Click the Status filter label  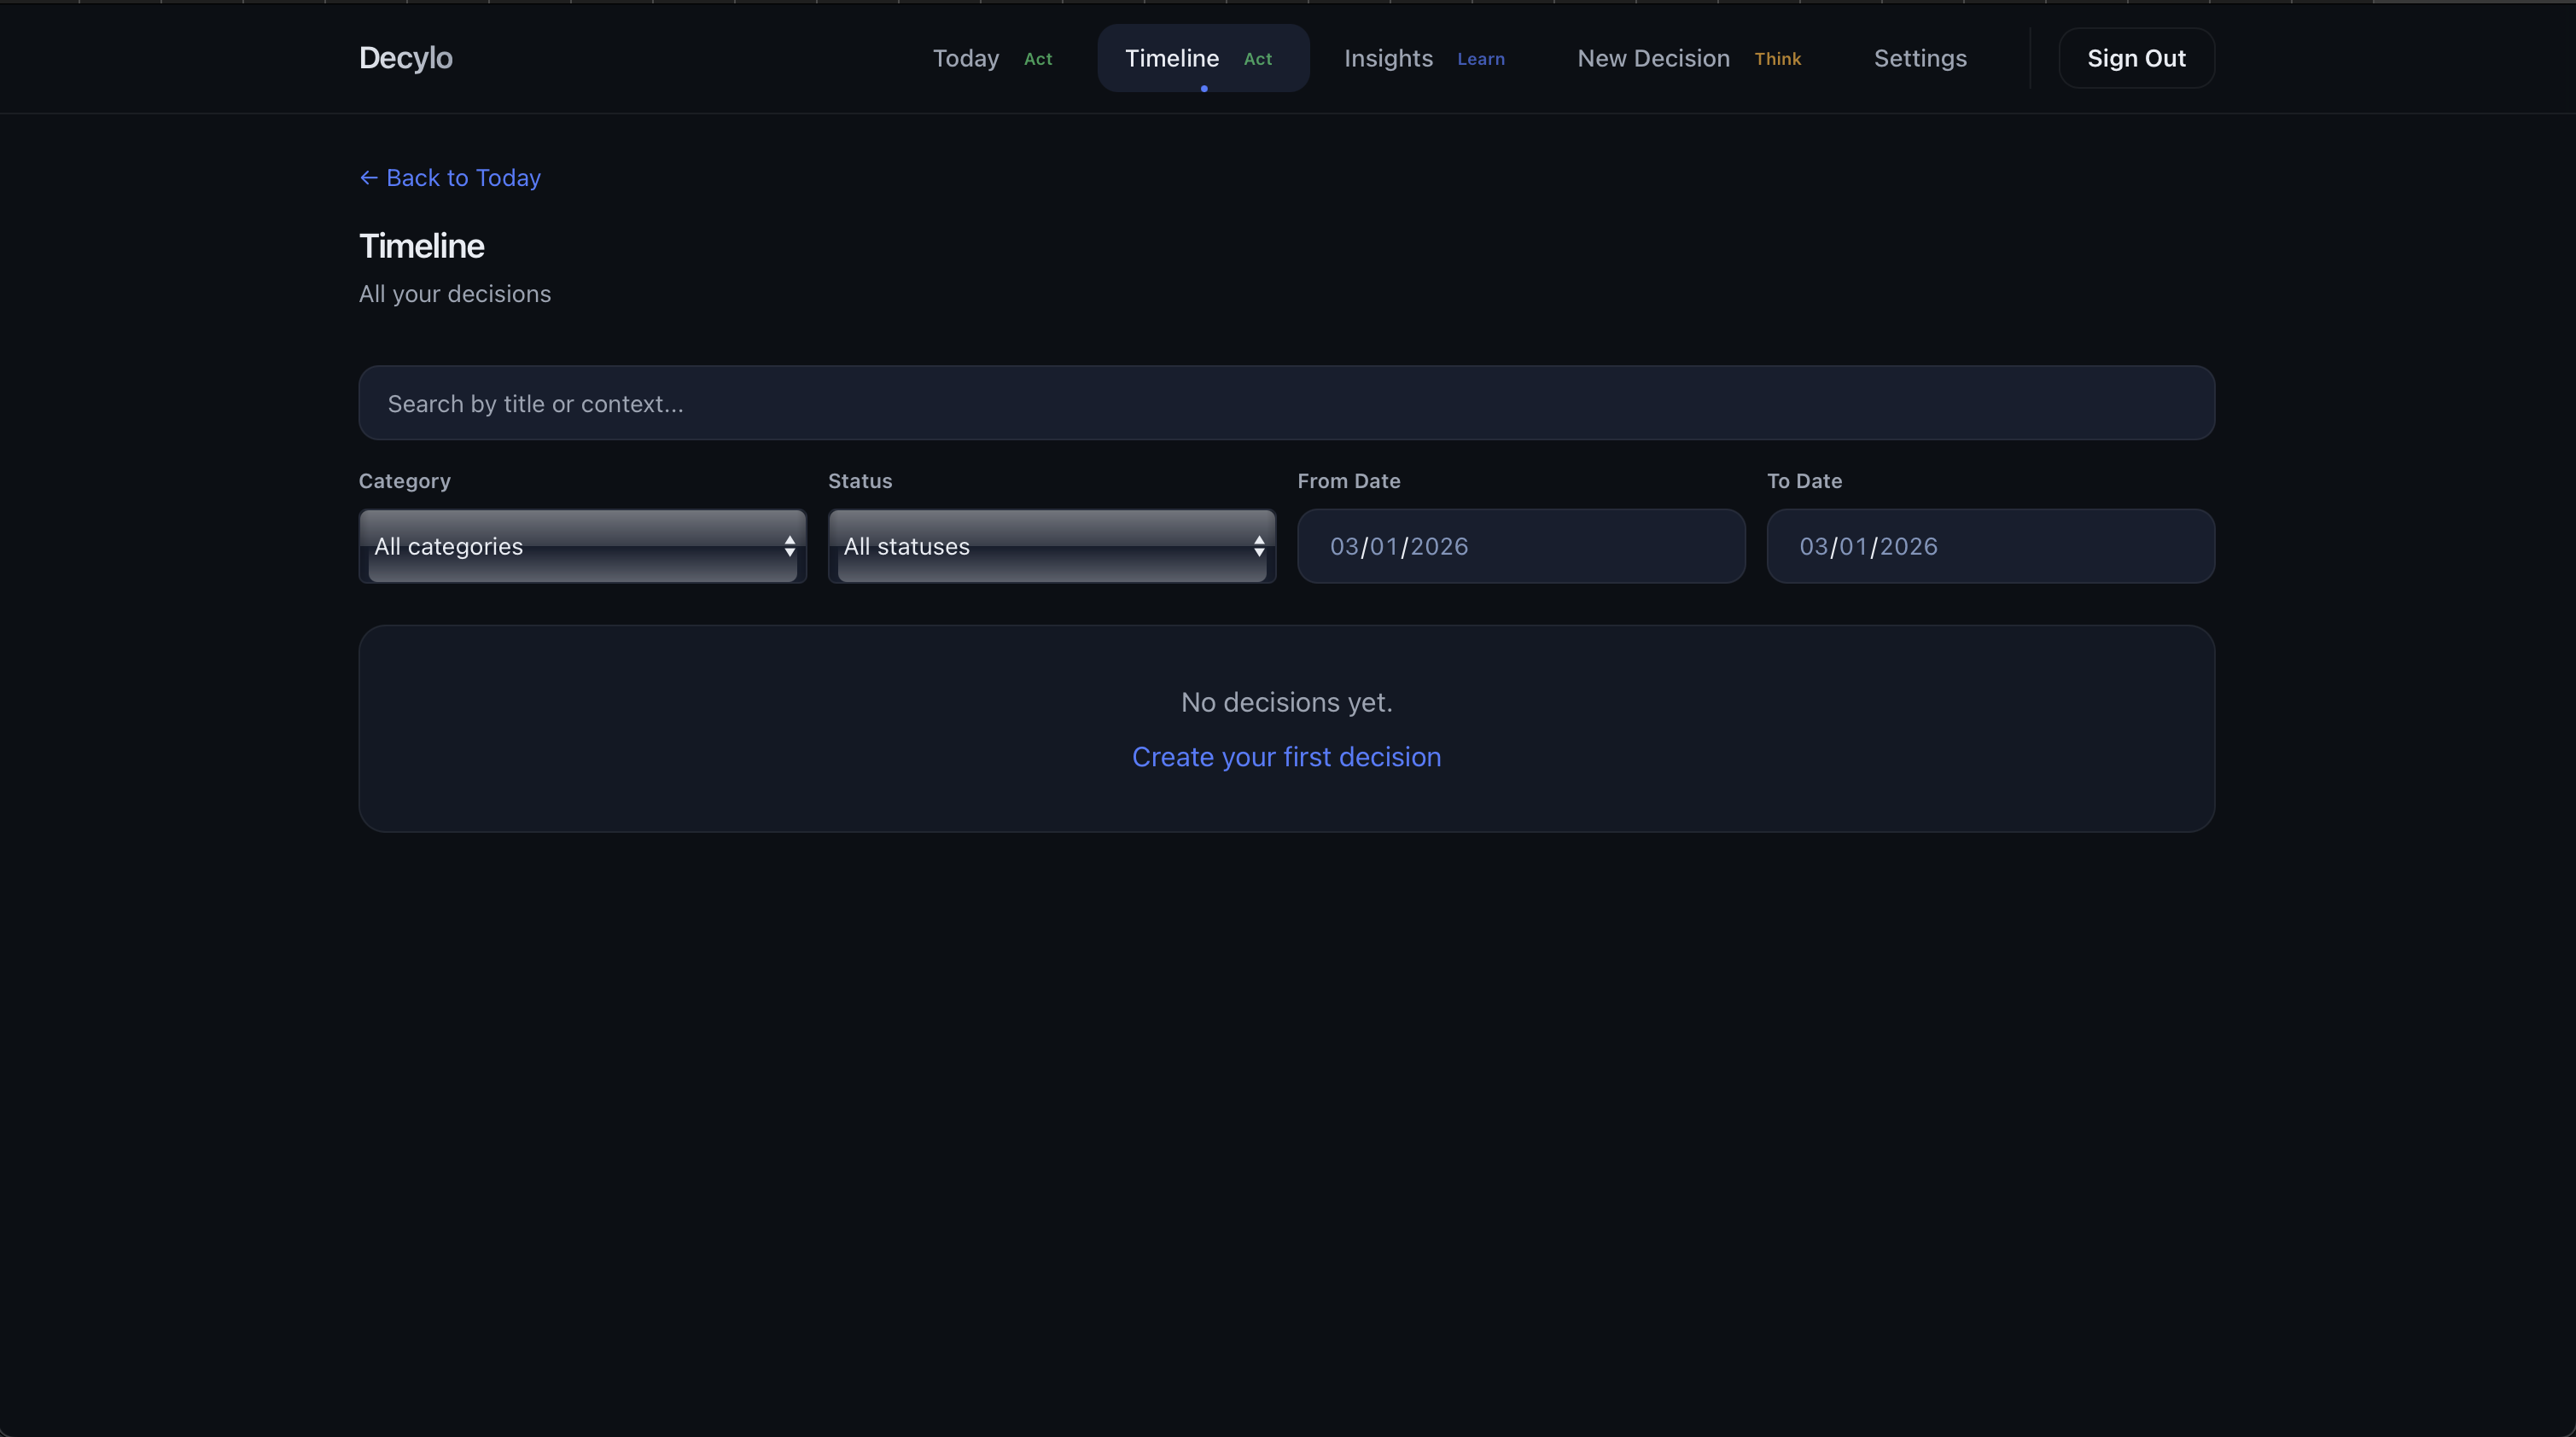(x=860, y=481)
